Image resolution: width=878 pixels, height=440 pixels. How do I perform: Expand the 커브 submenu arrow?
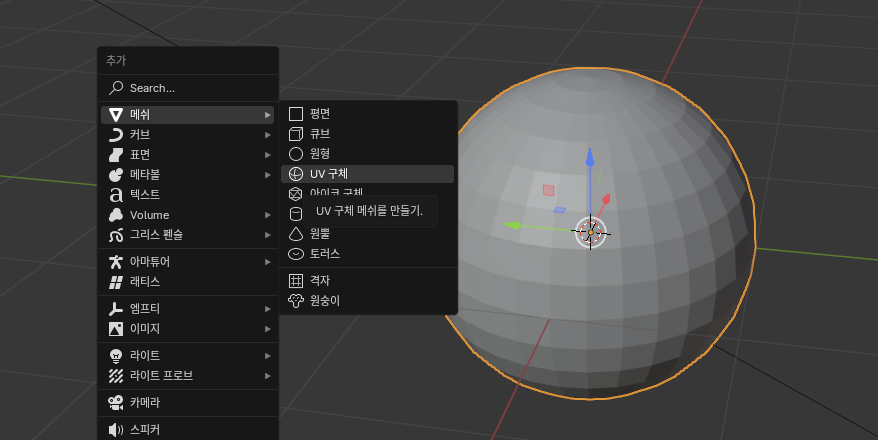[268, 135]
